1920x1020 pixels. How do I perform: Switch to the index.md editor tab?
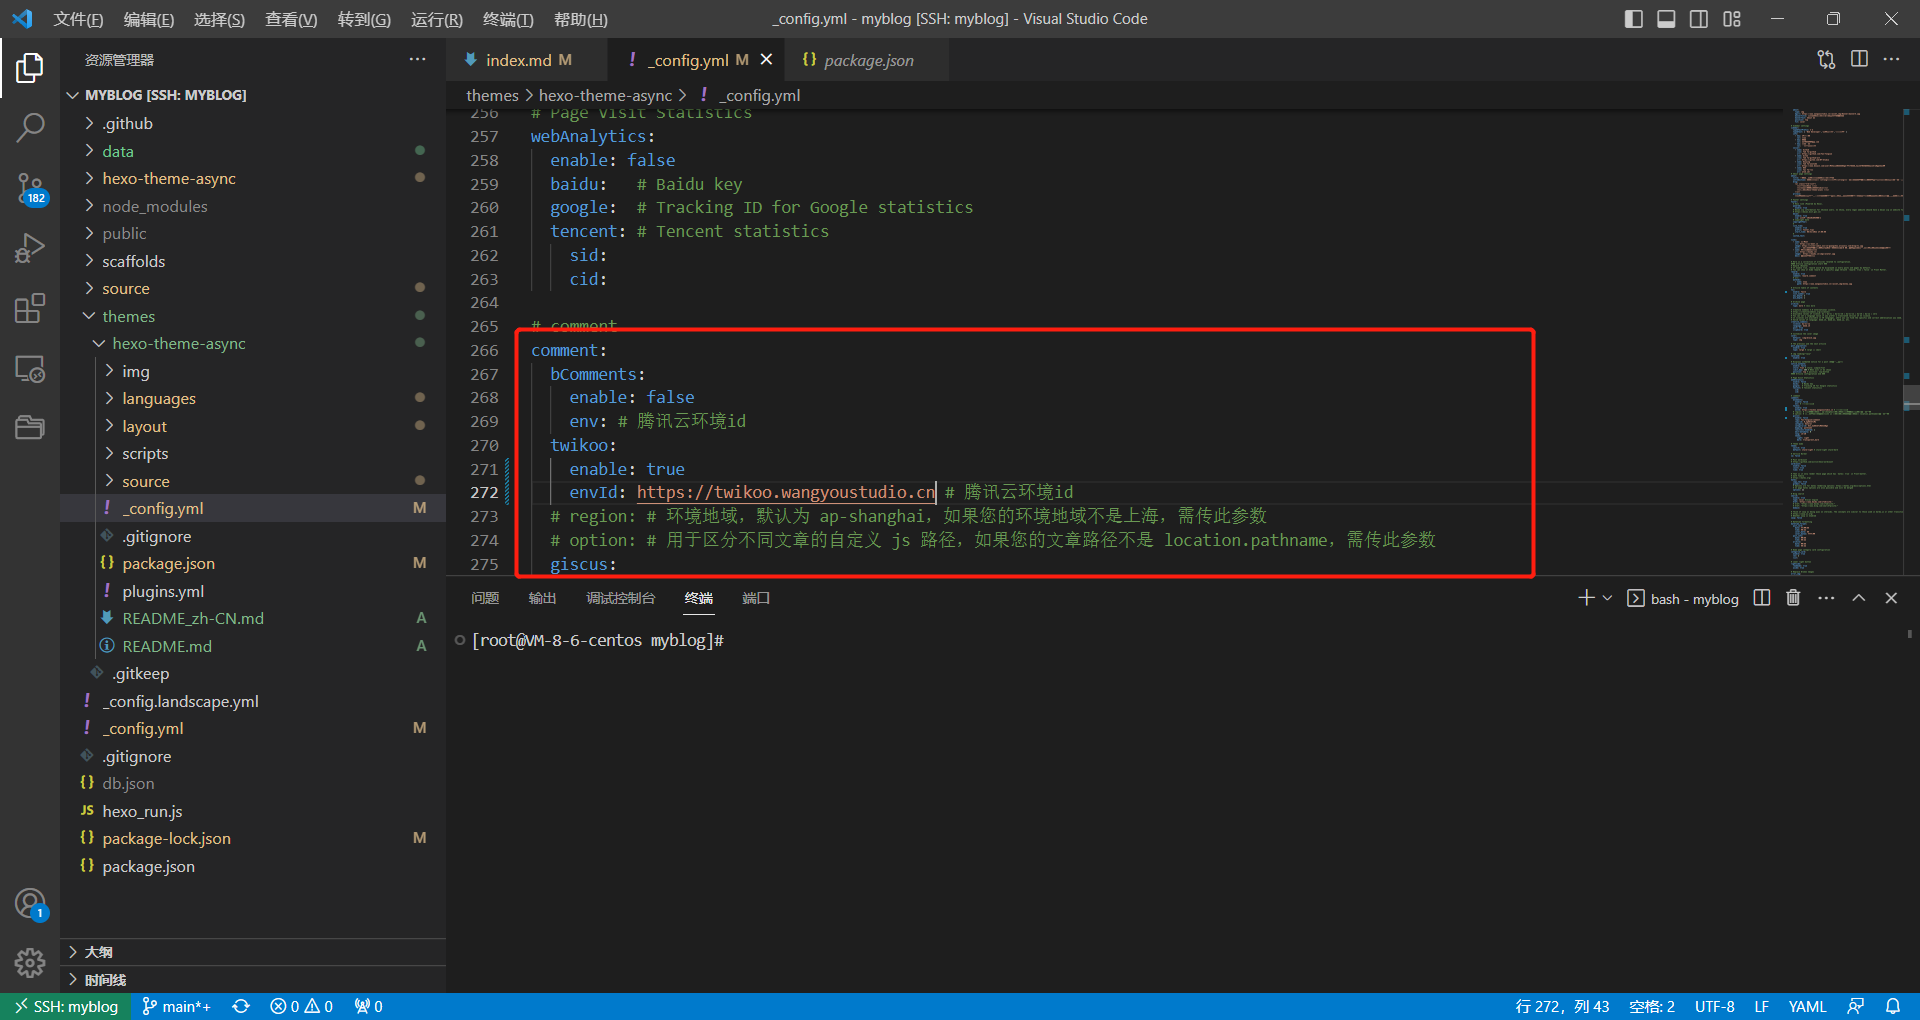526,60
